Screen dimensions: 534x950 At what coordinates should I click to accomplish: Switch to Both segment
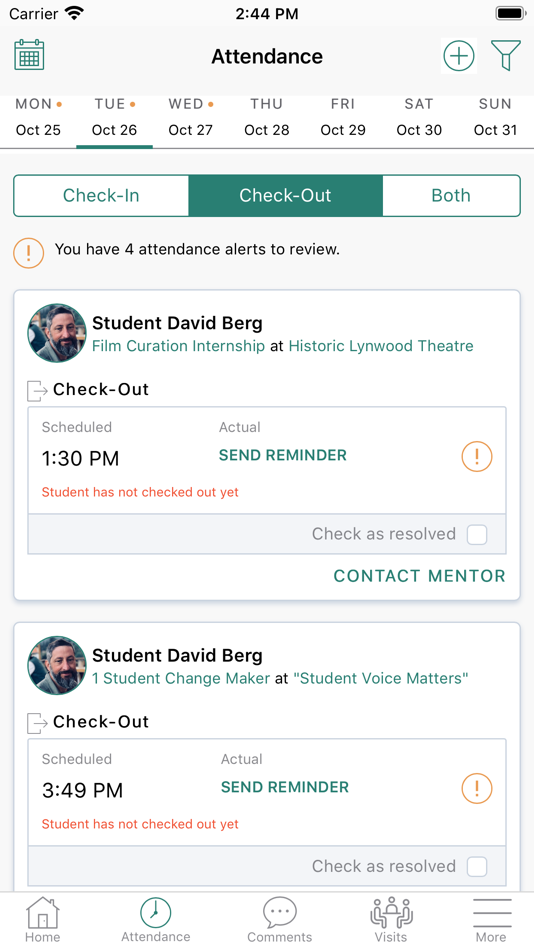tap(451, 195)
